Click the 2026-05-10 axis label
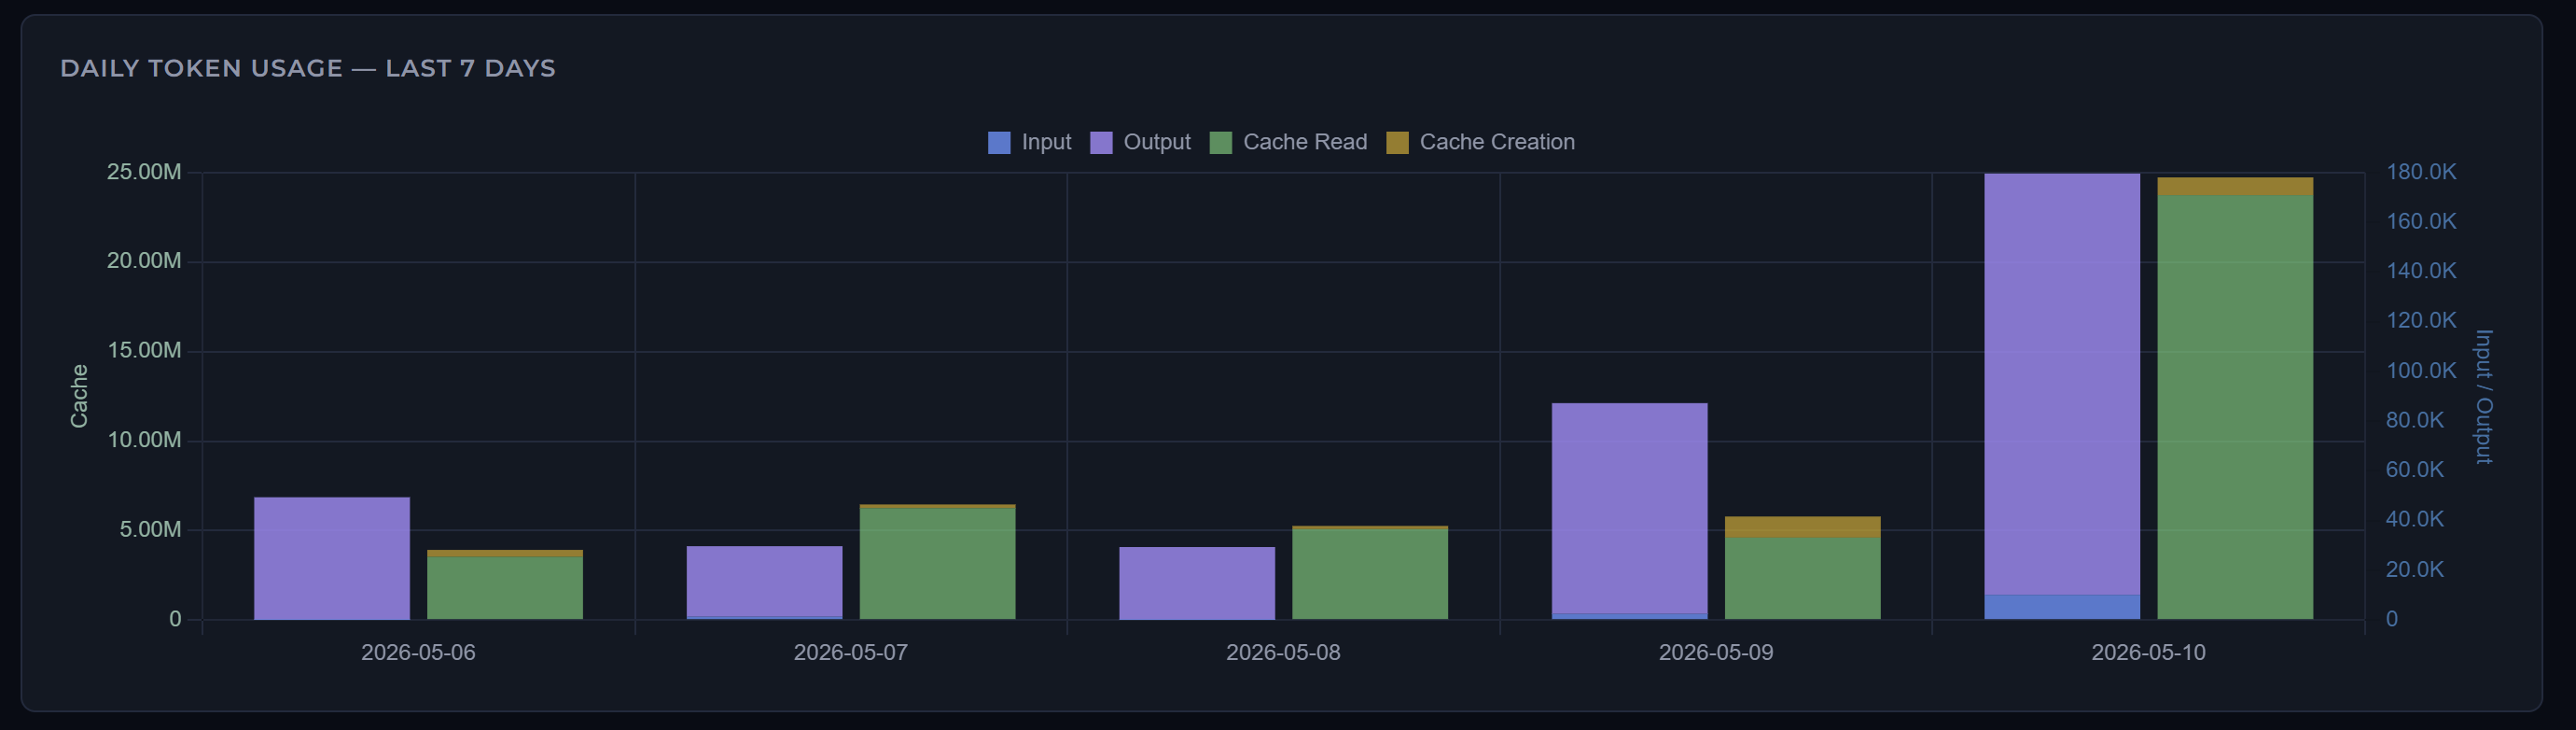Viewport: 2576px width, 730px height. [x=2148, y=652]
